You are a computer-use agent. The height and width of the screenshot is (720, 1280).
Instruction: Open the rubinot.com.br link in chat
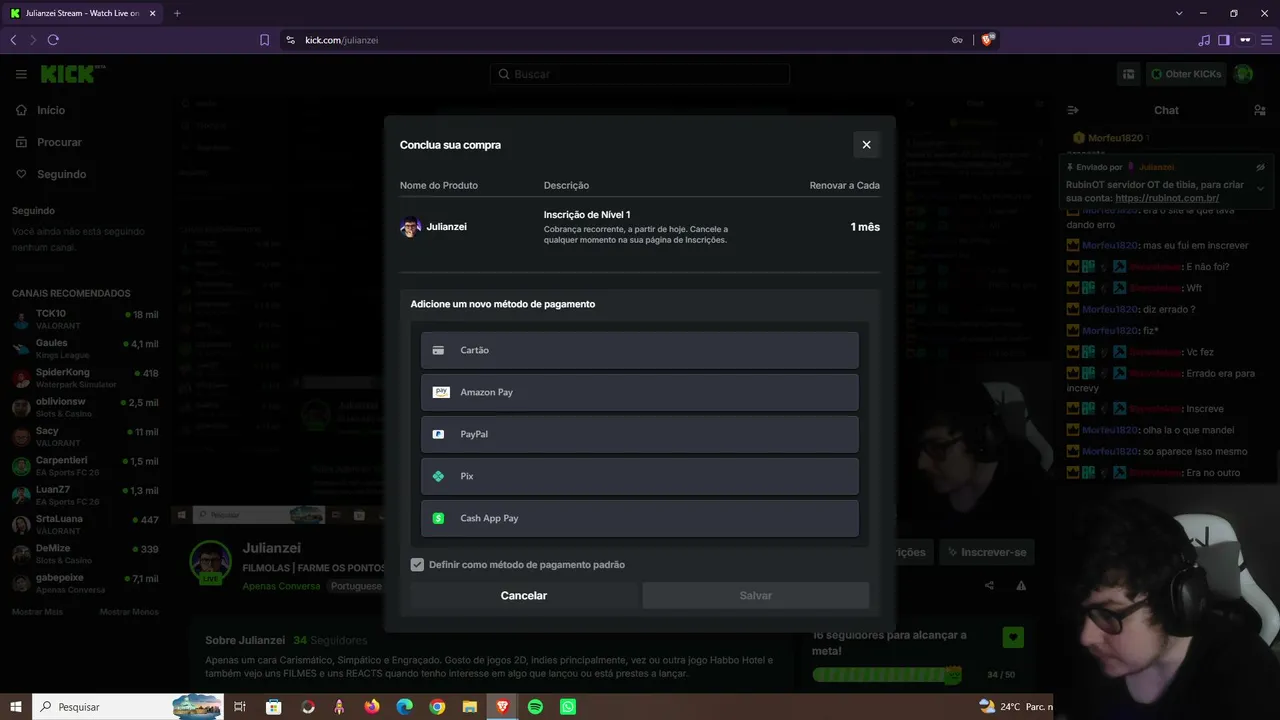1166,198
